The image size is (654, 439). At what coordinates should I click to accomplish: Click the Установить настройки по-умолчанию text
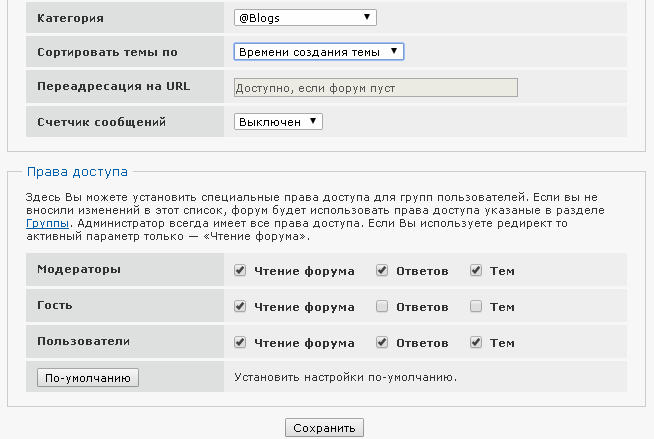pyautogui.click(x=345, y=378)
